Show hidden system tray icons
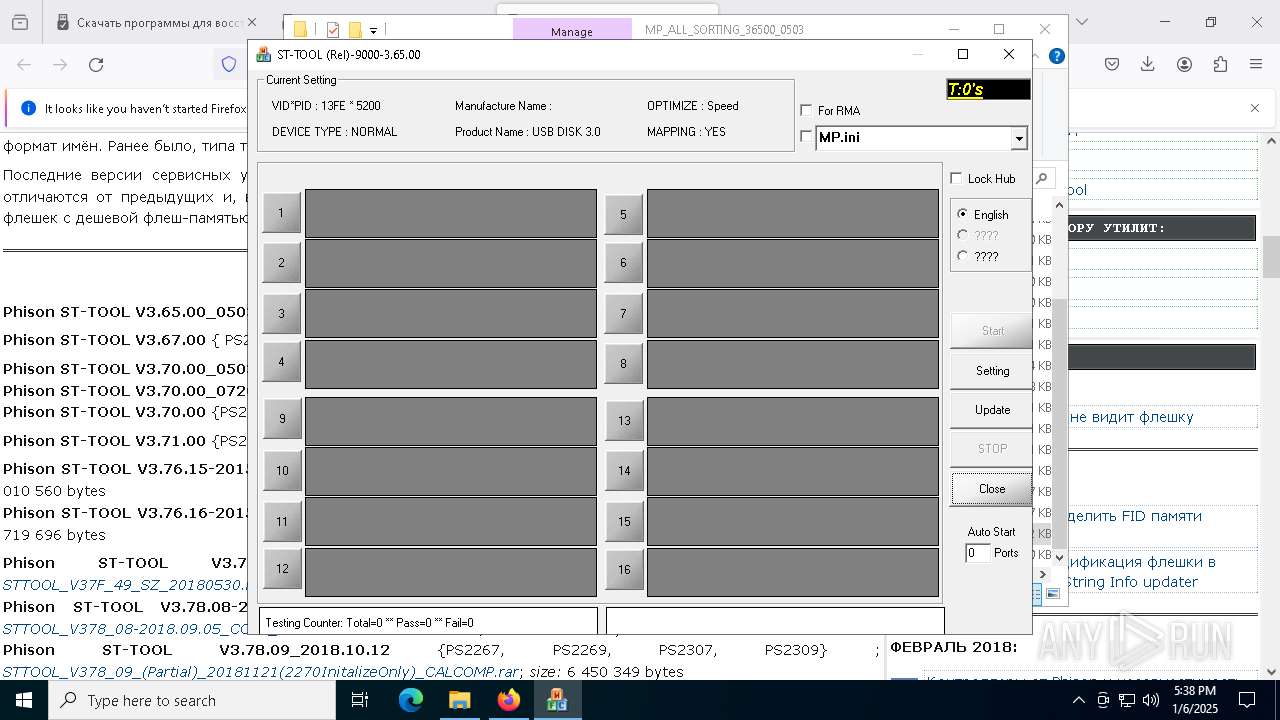The height and width of the screenshot is (720, 1280). click(1079, 700)
